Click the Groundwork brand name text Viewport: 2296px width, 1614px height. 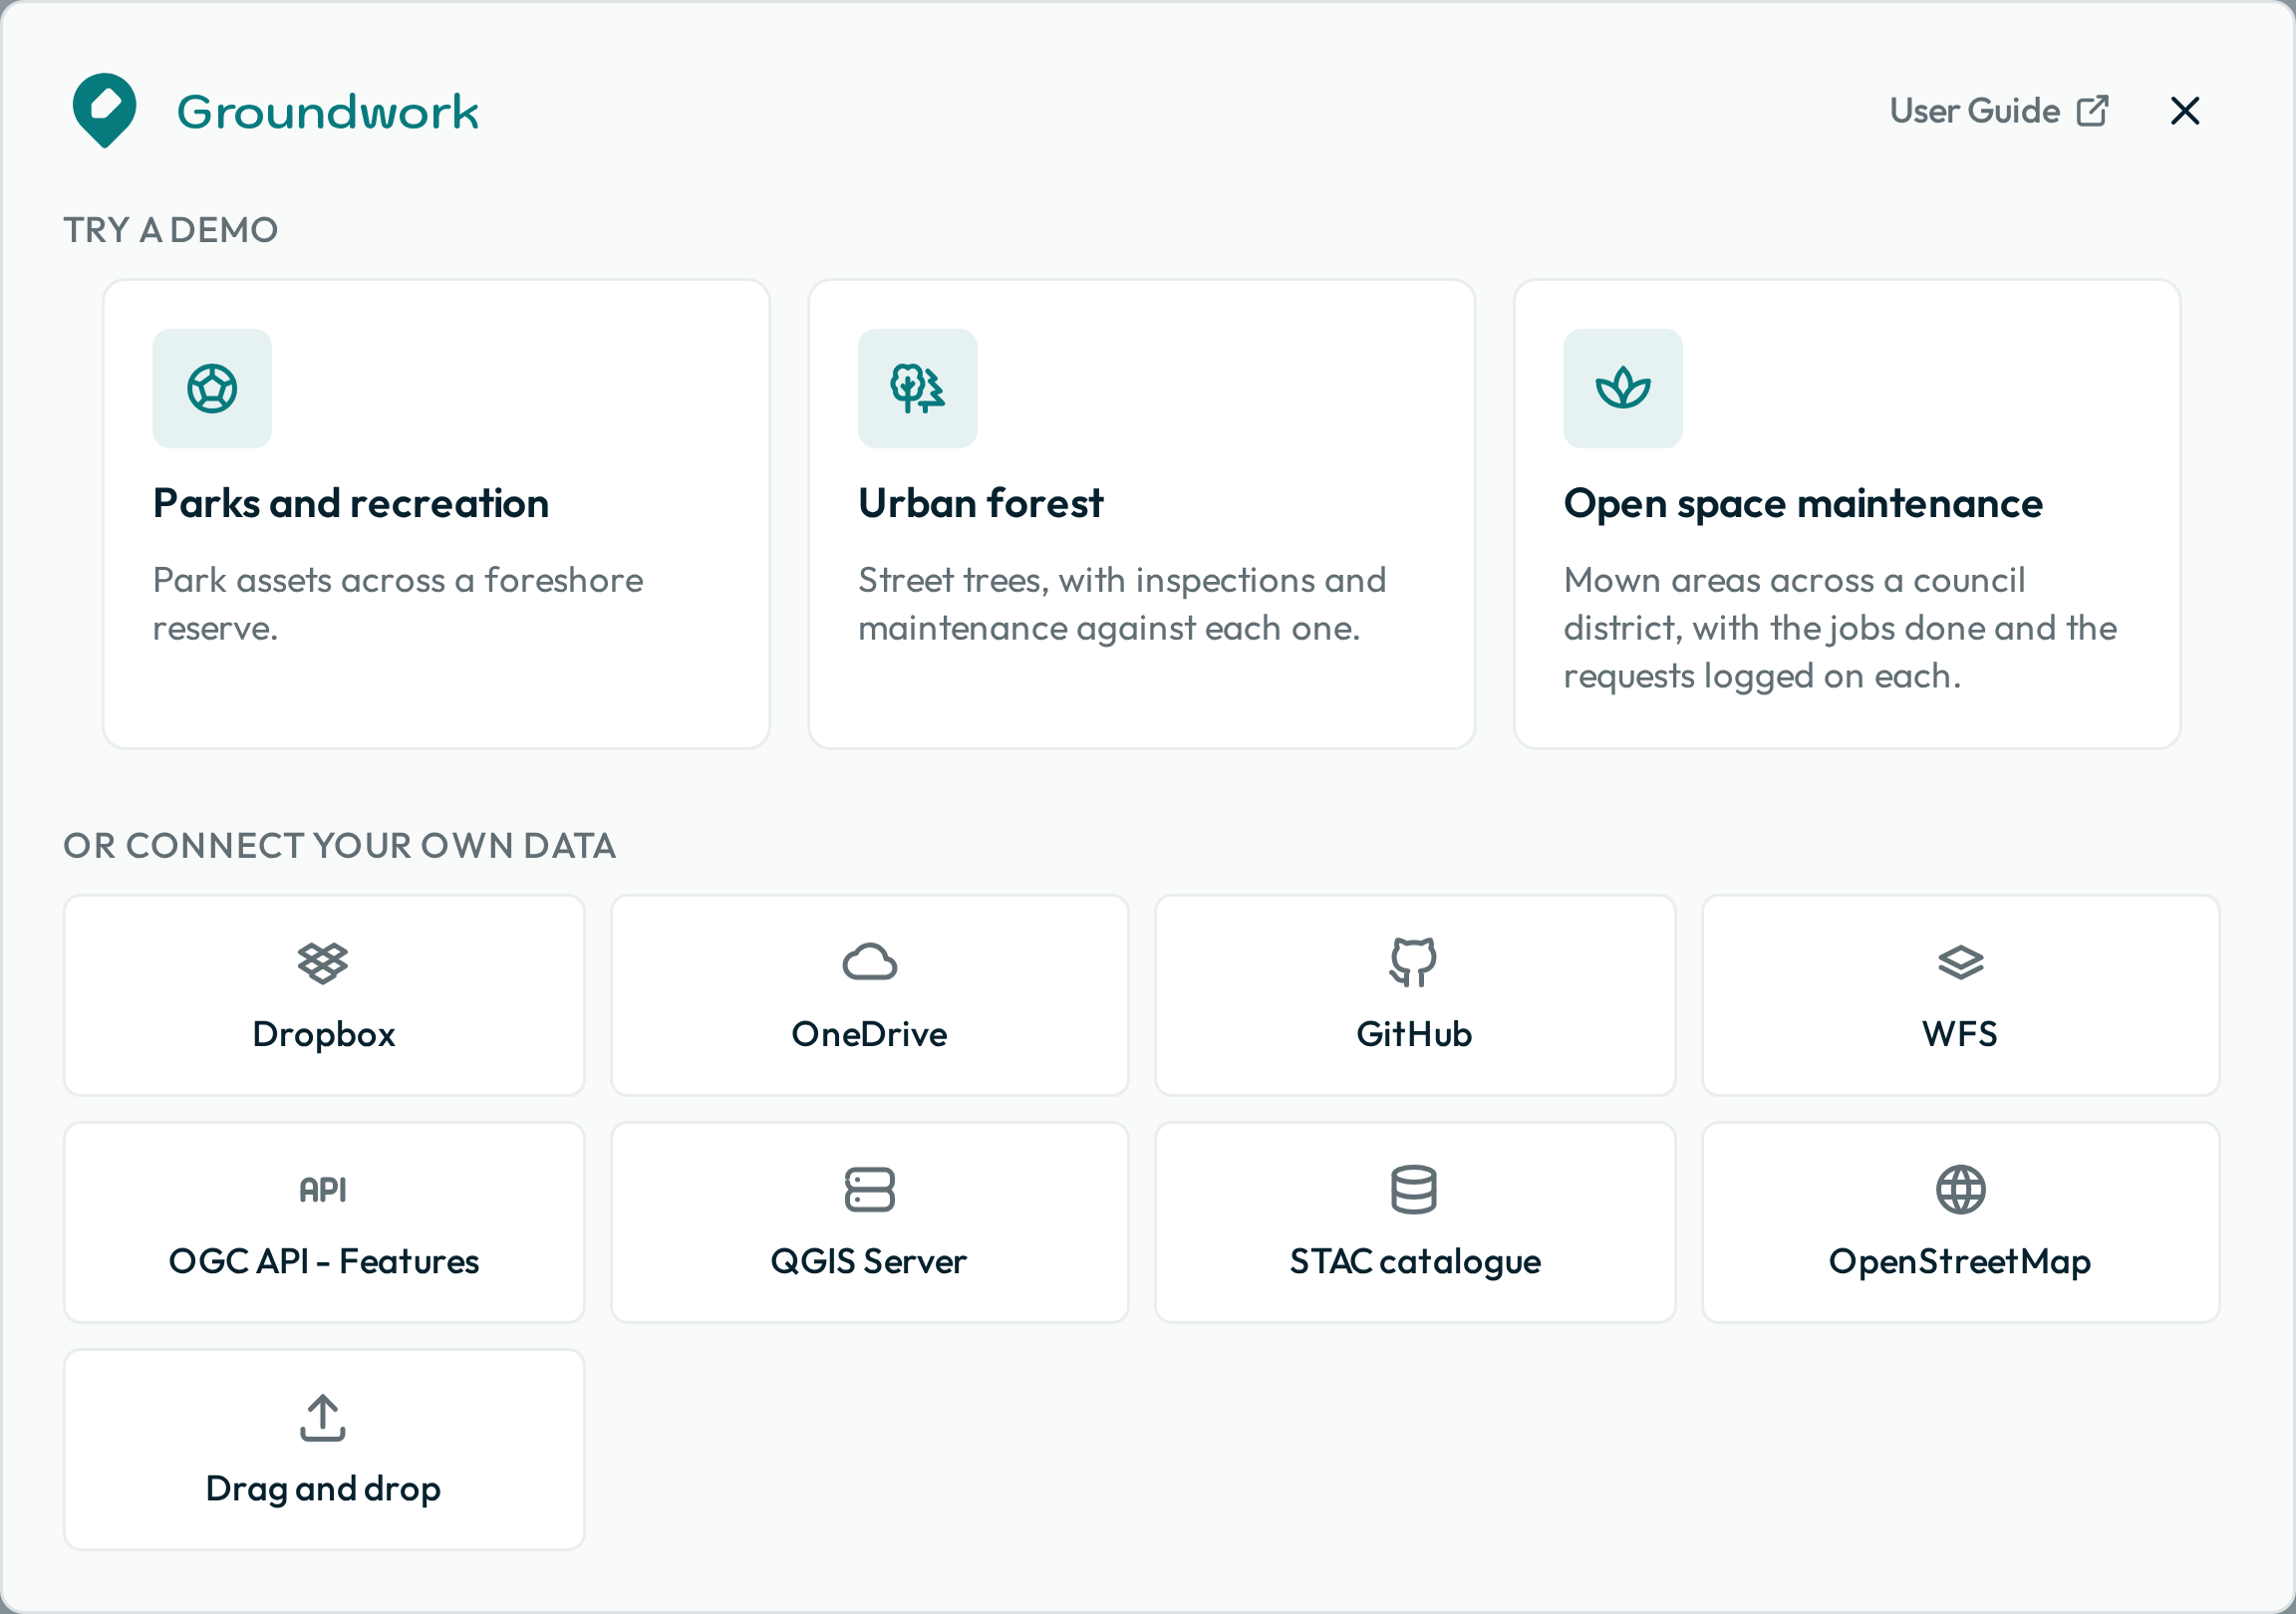[x=328, y=111]
